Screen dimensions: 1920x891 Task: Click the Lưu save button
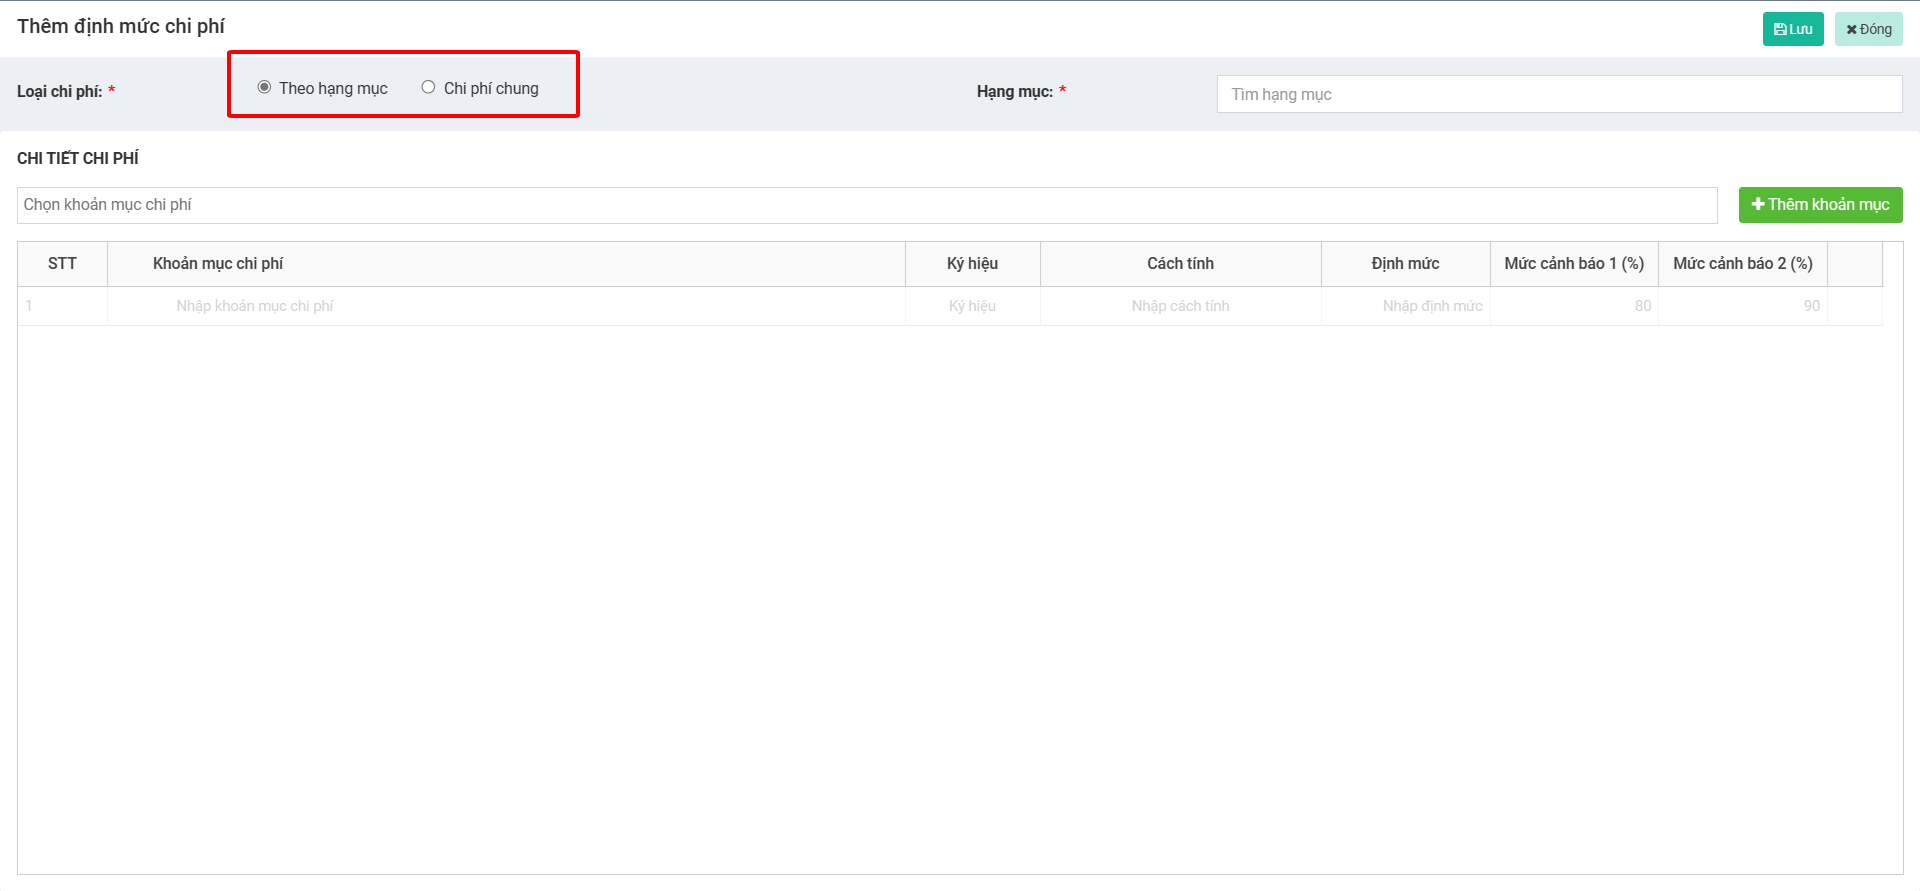(x=1792, y=29)
